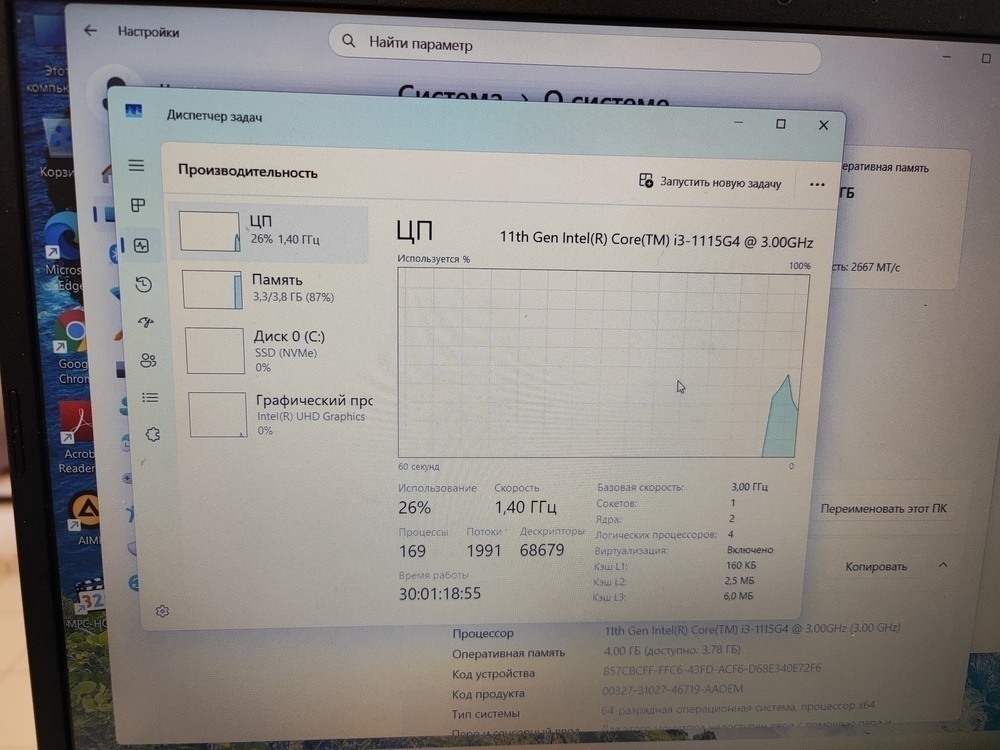Click the search magnifier icon in Settings
The image size is (1000, 750).
348,41
